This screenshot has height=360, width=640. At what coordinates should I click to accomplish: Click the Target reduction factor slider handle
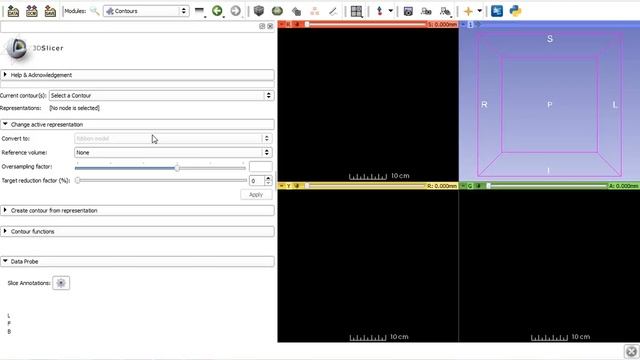pos(78,180)
